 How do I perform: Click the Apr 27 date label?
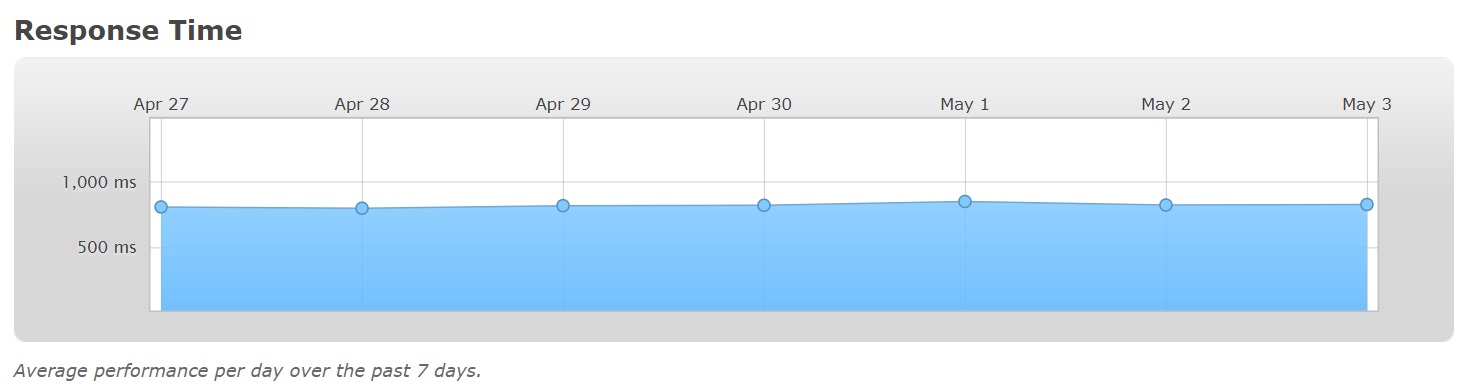tap(161, 104)
